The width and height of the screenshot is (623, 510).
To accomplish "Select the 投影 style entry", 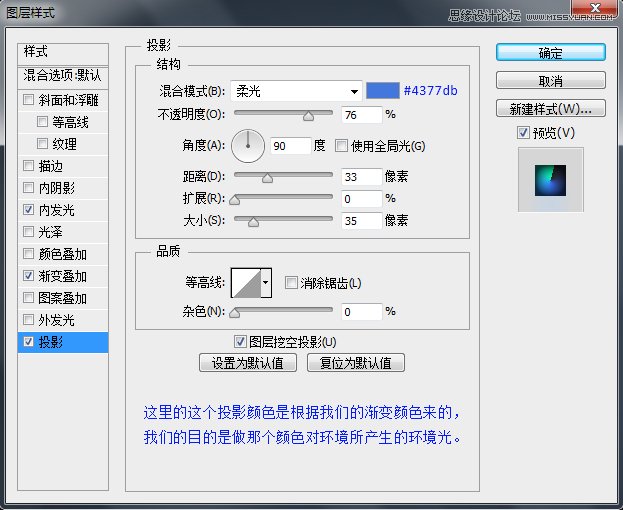I will coord(62,342).
